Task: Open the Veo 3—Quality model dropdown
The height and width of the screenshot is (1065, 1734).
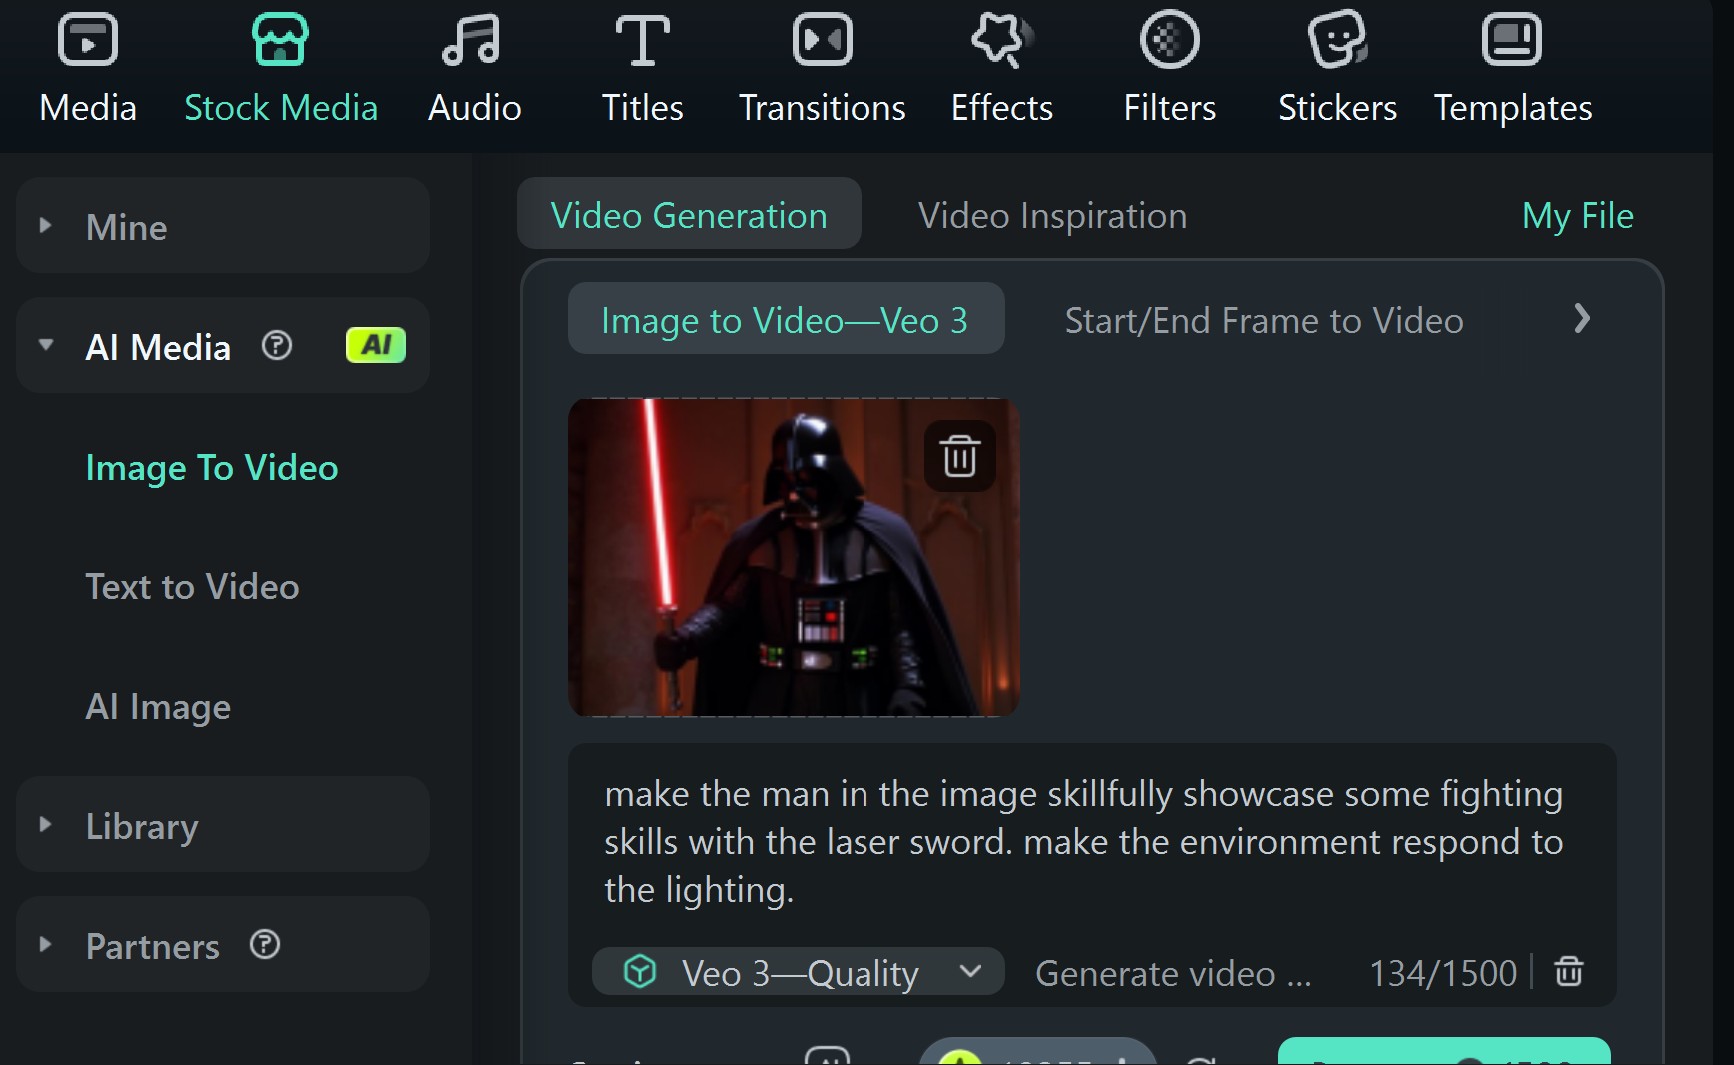Action: 798,972
